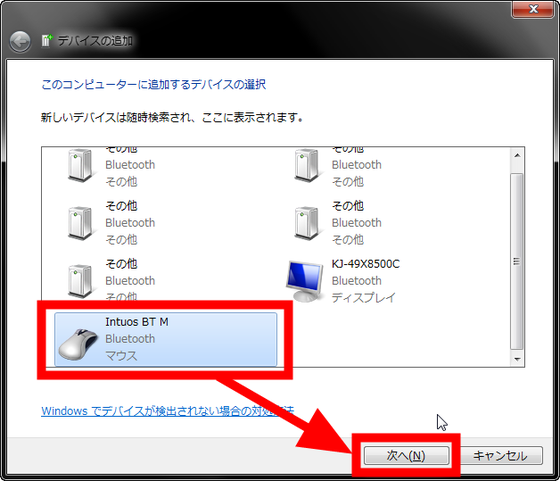Open the Windows device-not-detected help link
560x481 pixels.
point(168,411)
